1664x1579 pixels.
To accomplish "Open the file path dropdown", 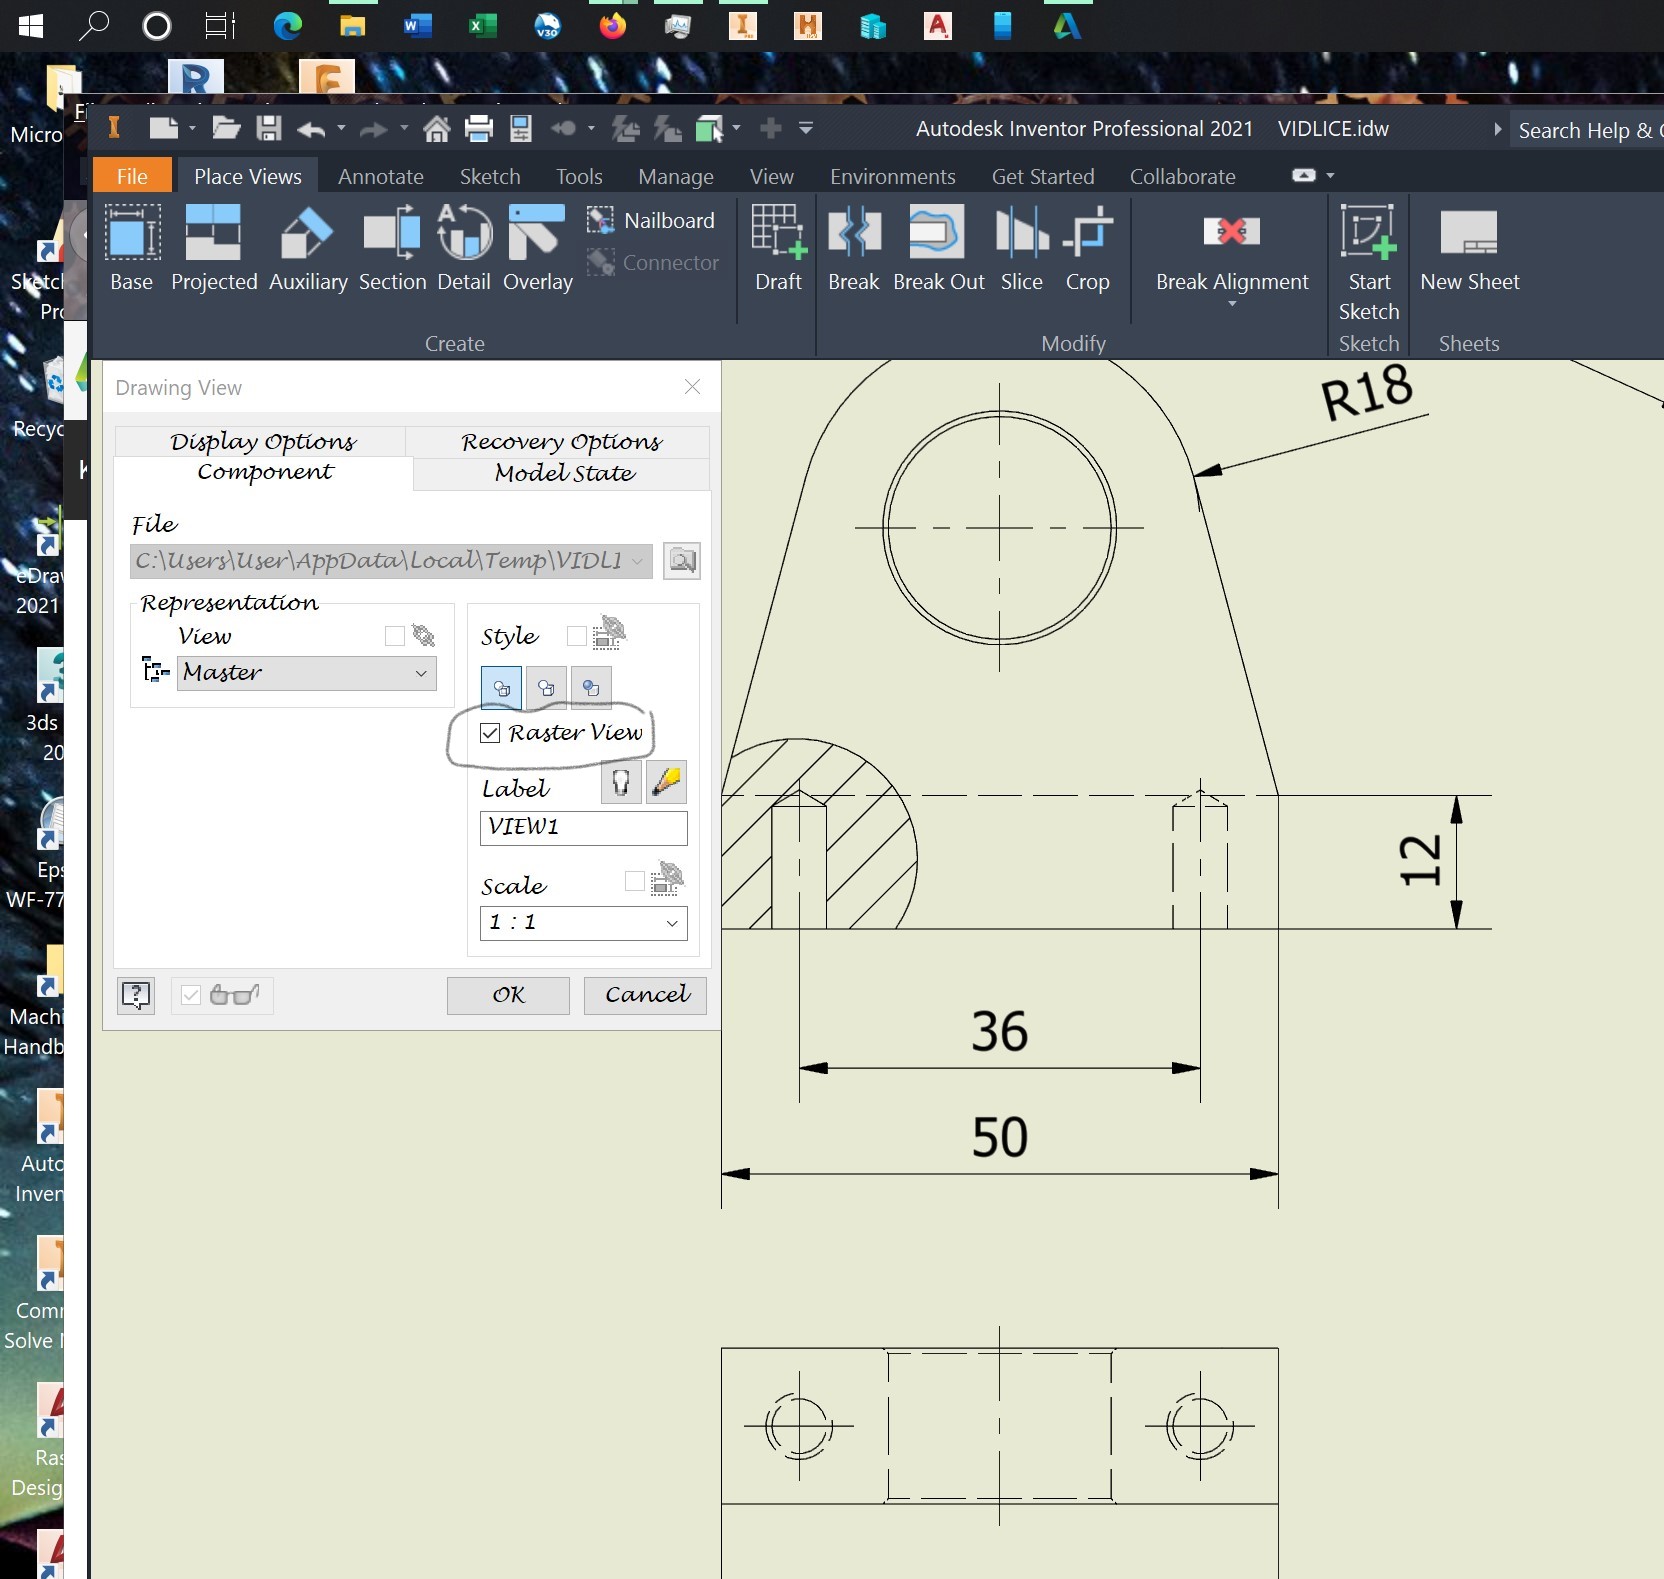I will point(640,561).
